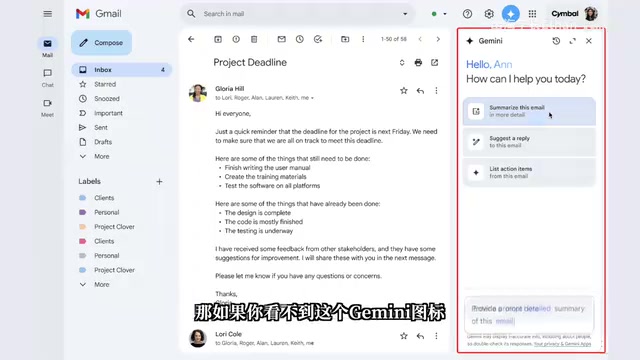
Task: Click the Mail icon in side rail
Action: (x=47, y=44)
